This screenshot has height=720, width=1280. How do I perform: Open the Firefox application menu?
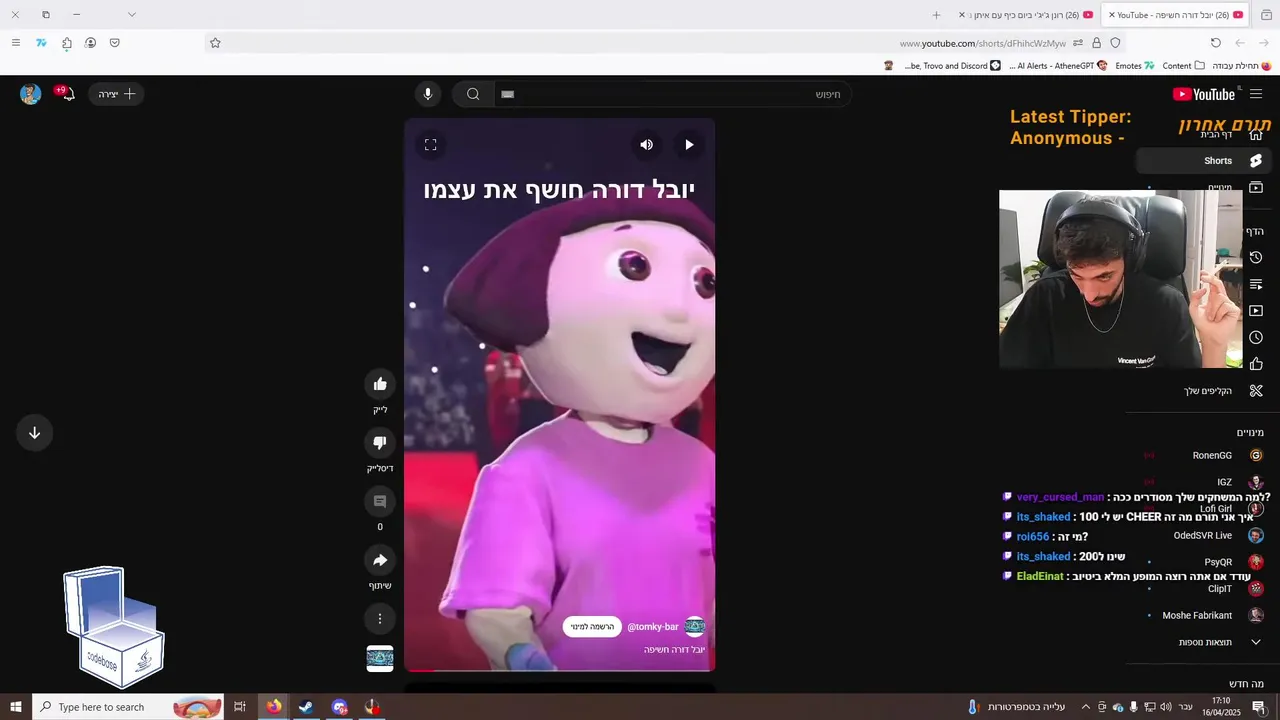point(15,43)
